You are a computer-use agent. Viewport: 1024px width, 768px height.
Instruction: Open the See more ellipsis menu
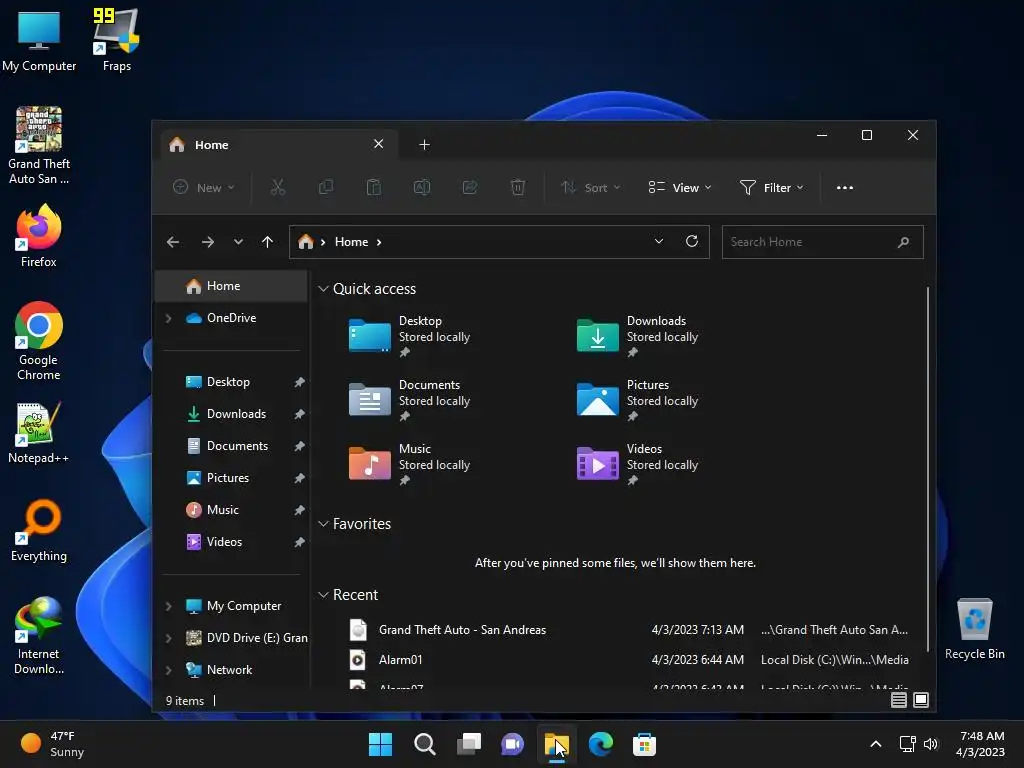pyautogui.click(x=844, y=187)
